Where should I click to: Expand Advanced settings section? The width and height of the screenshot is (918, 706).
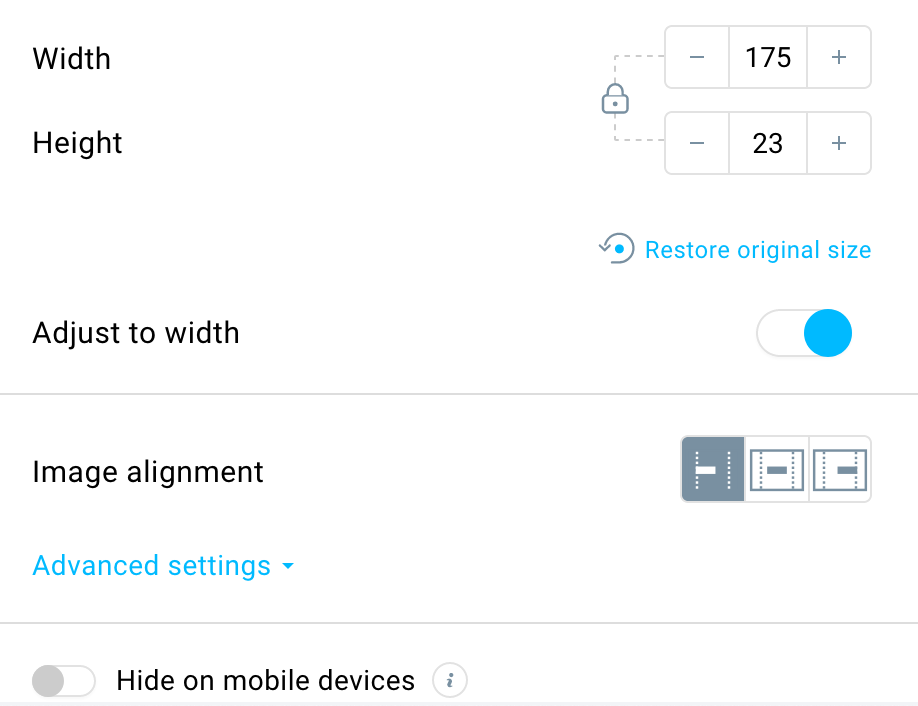[x=163, y=566]
